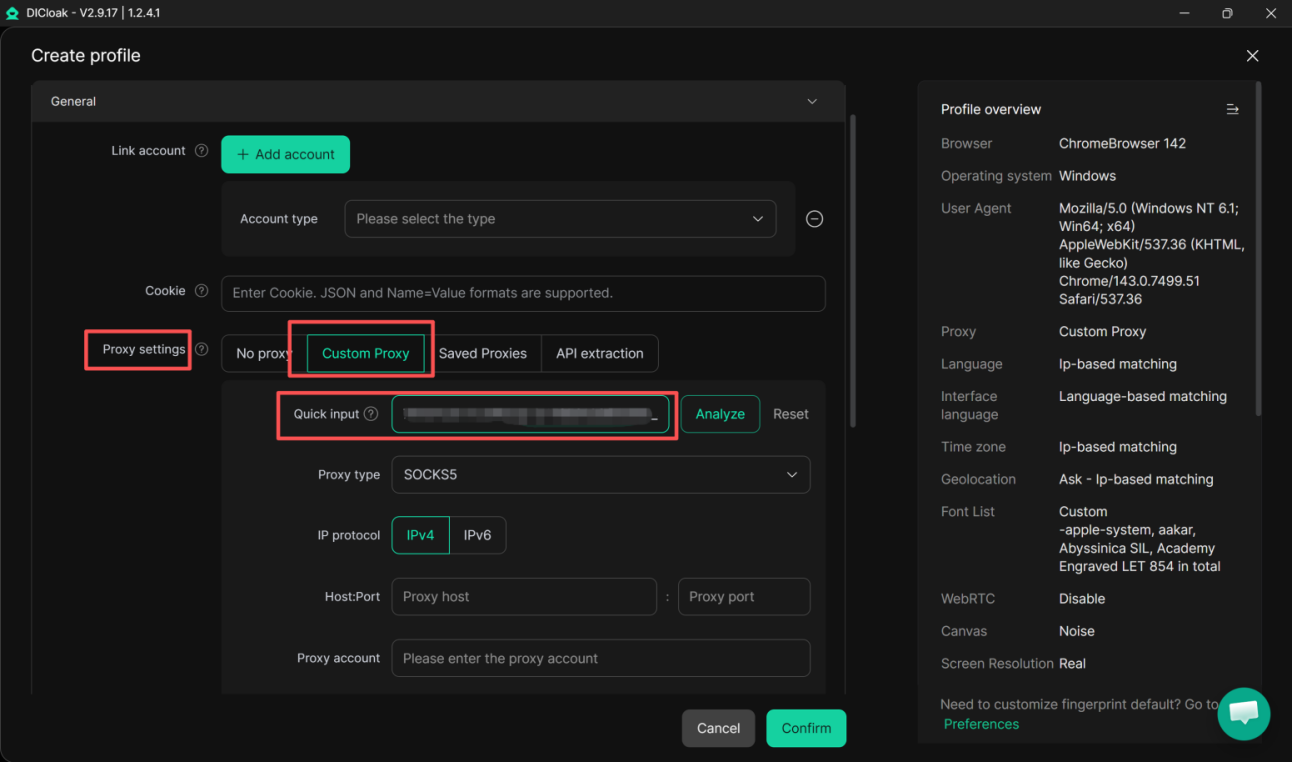This screenshot has height=762, width=1293.
Task: Open help icon beside Cookie label
Action: point(201,291)
